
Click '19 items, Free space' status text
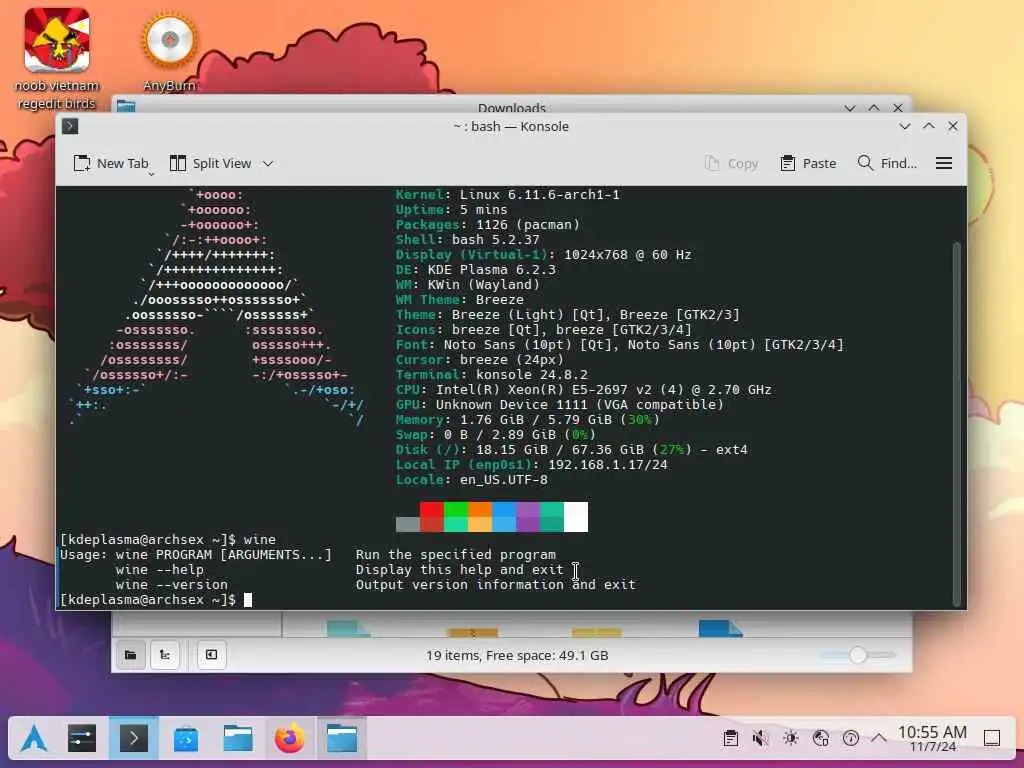coord(517,655)
